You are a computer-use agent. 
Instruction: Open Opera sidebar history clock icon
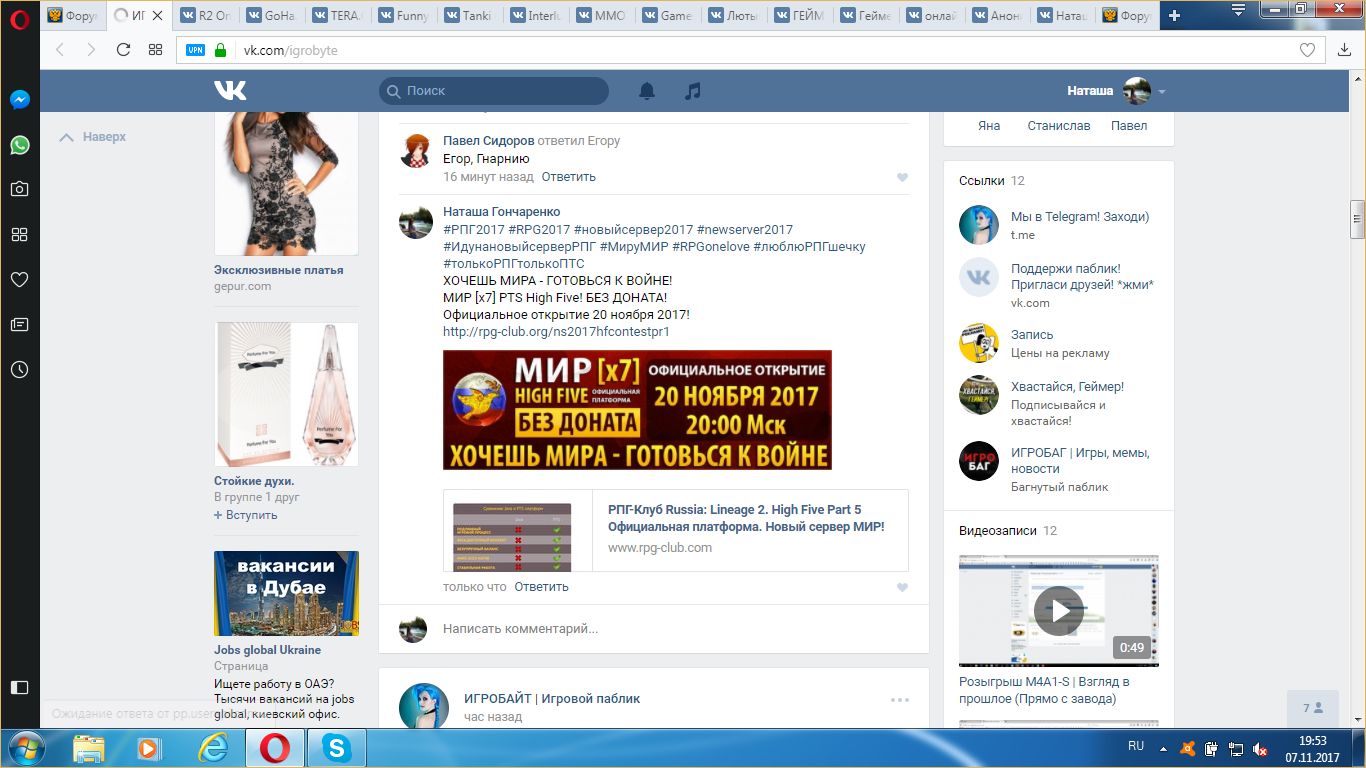19,370
